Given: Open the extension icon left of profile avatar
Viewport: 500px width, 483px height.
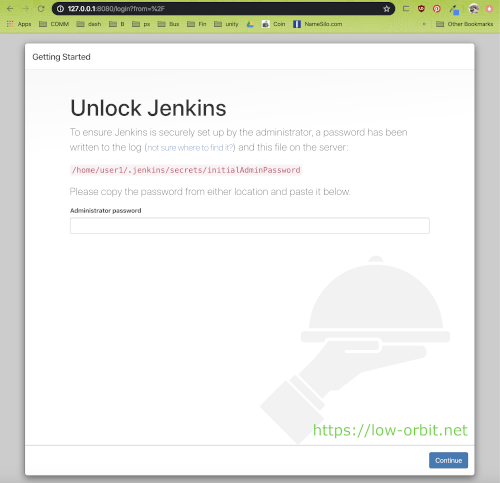Looking at the screenshot, I should (x=454, y=10).
